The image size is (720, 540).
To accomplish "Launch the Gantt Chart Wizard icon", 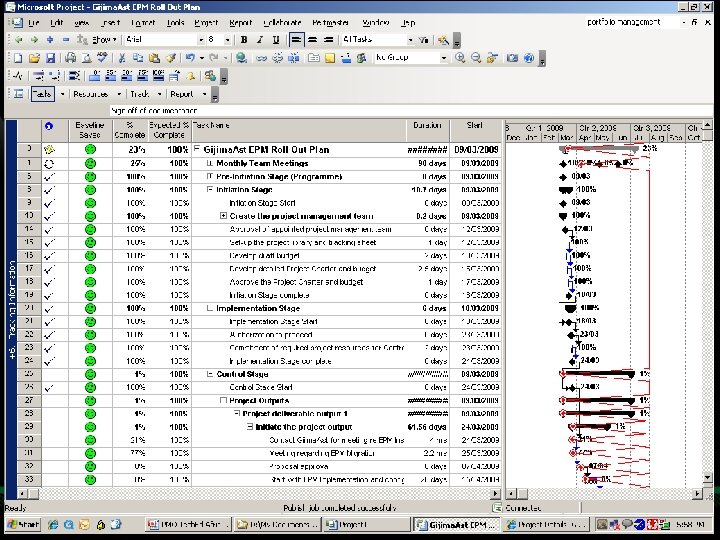I will 443,40.
